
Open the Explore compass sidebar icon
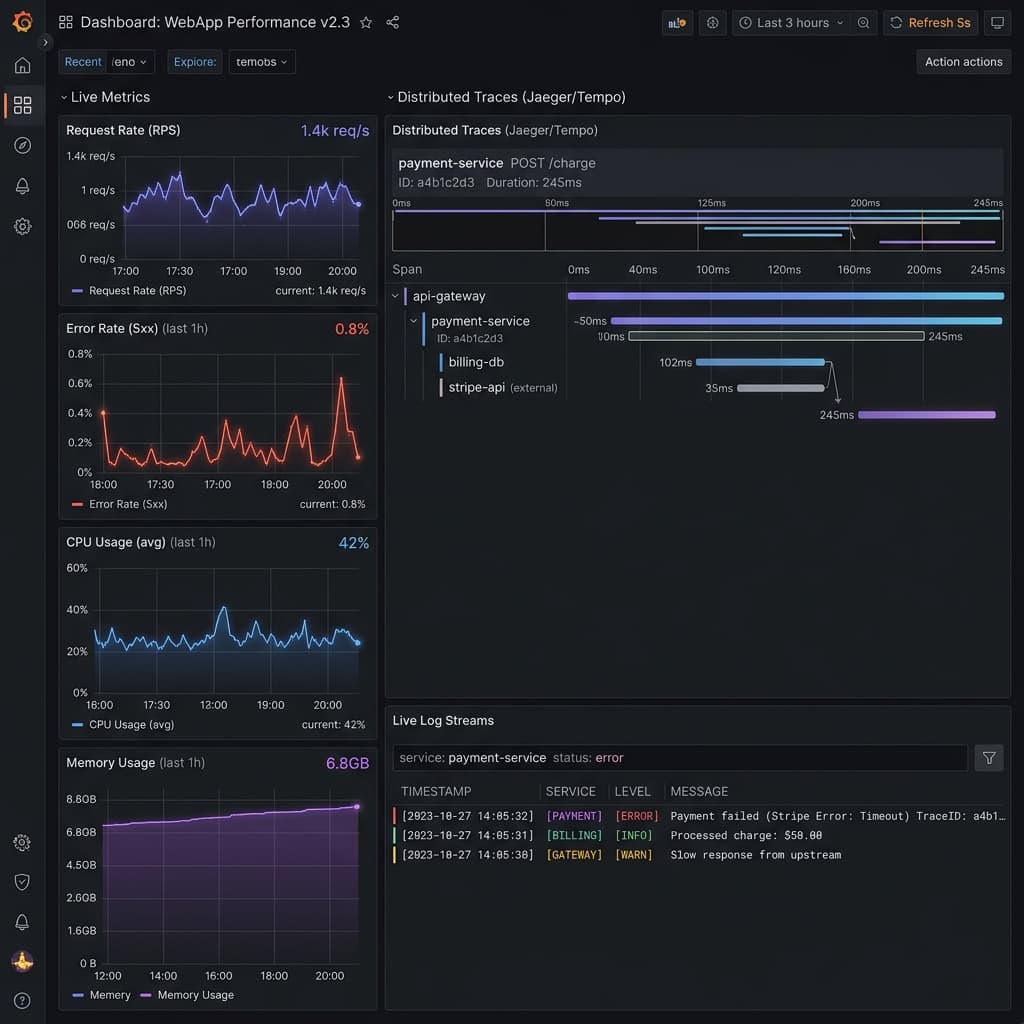click(22, 145)
